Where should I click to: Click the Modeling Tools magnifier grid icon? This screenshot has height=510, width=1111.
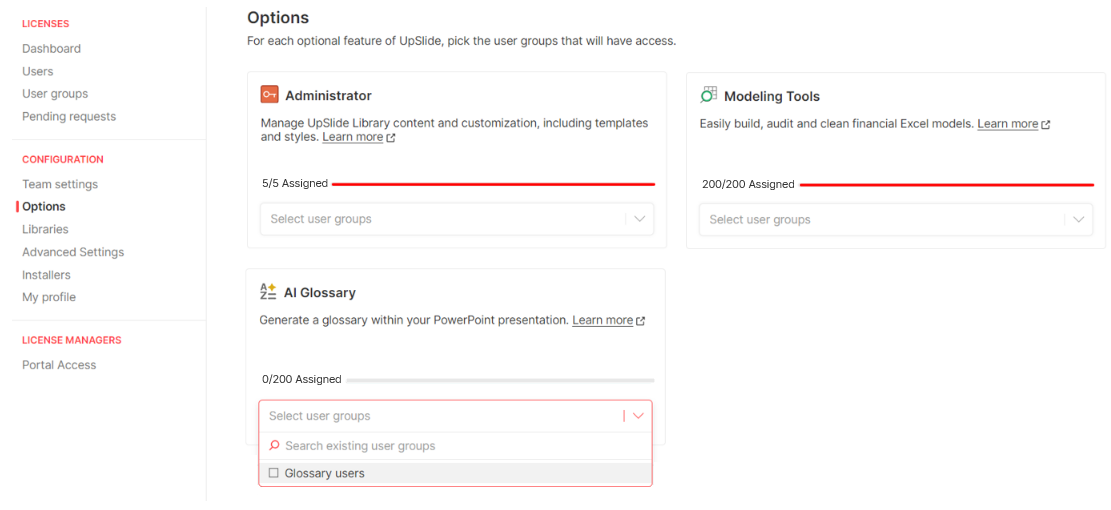[709, 95]
